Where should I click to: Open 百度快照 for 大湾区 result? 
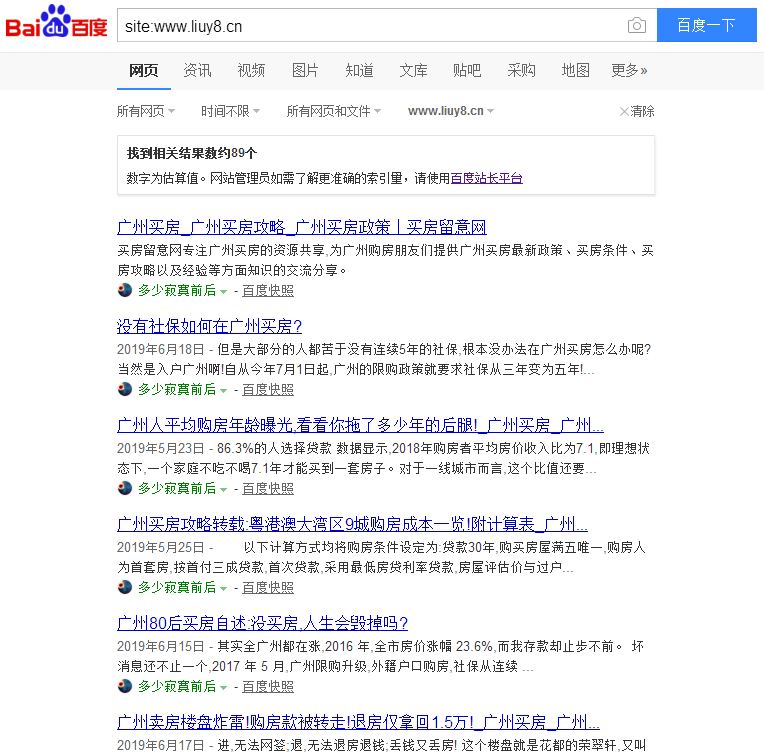267,587
